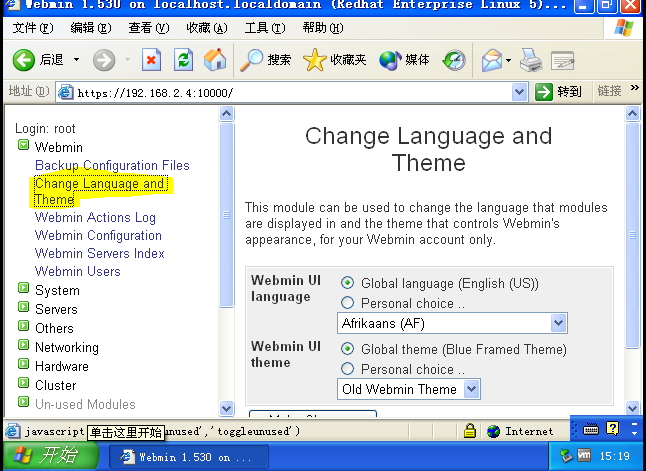This screenshot has height=471, width=646.
Task: Expand the Servers category
Action: (23, 307)
